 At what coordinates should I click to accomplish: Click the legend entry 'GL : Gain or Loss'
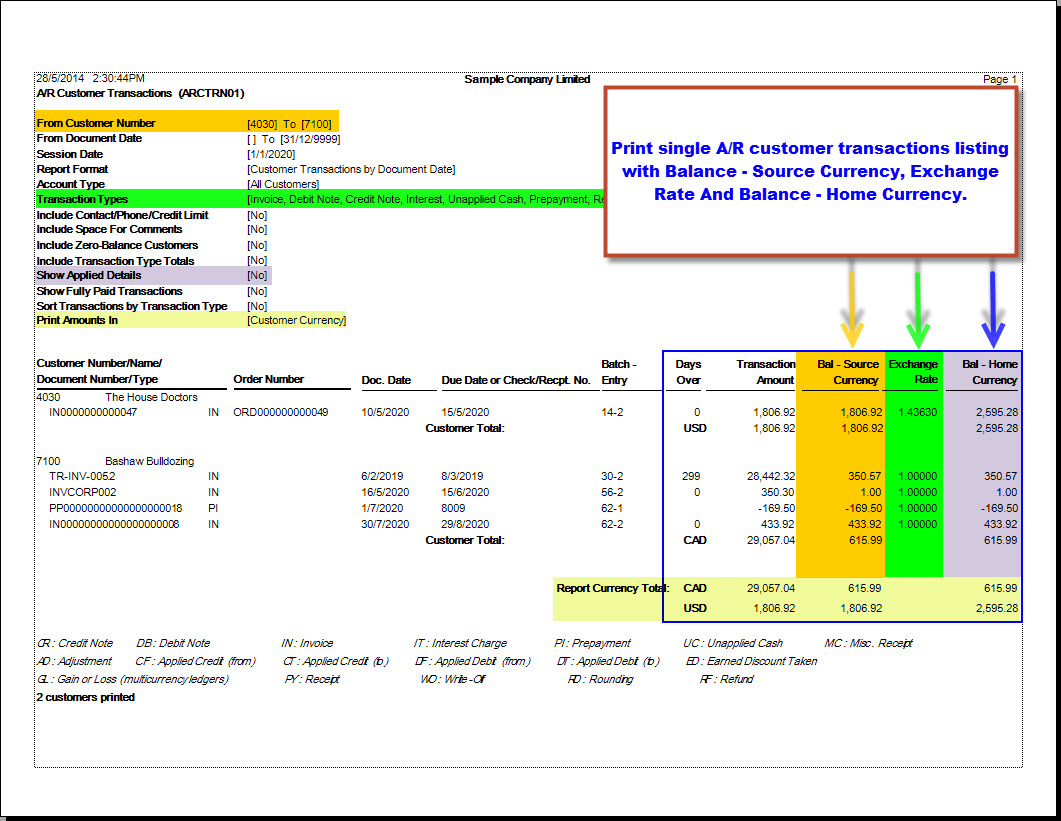tap(133, 679)
